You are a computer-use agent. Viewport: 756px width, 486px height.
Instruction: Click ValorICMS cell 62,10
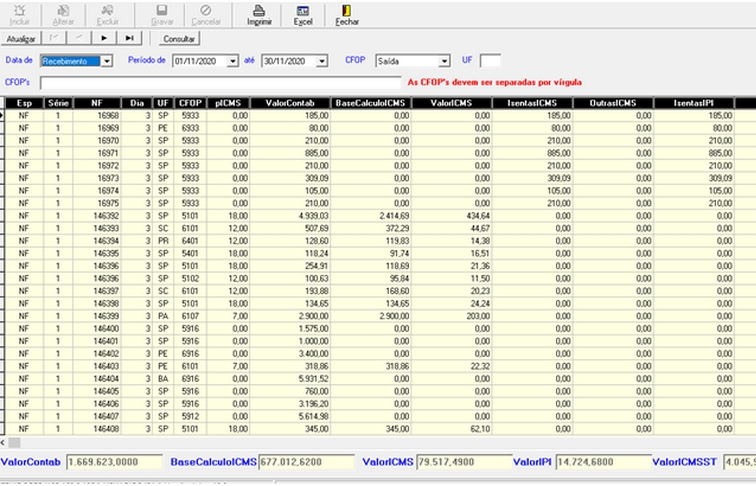click(x=451, y=429)
